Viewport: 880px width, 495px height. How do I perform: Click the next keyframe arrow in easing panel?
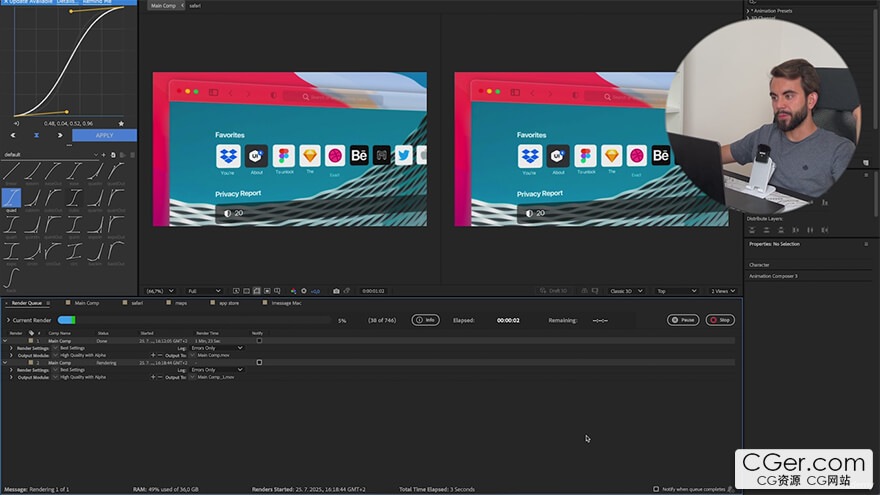click(x=60, y=135)
